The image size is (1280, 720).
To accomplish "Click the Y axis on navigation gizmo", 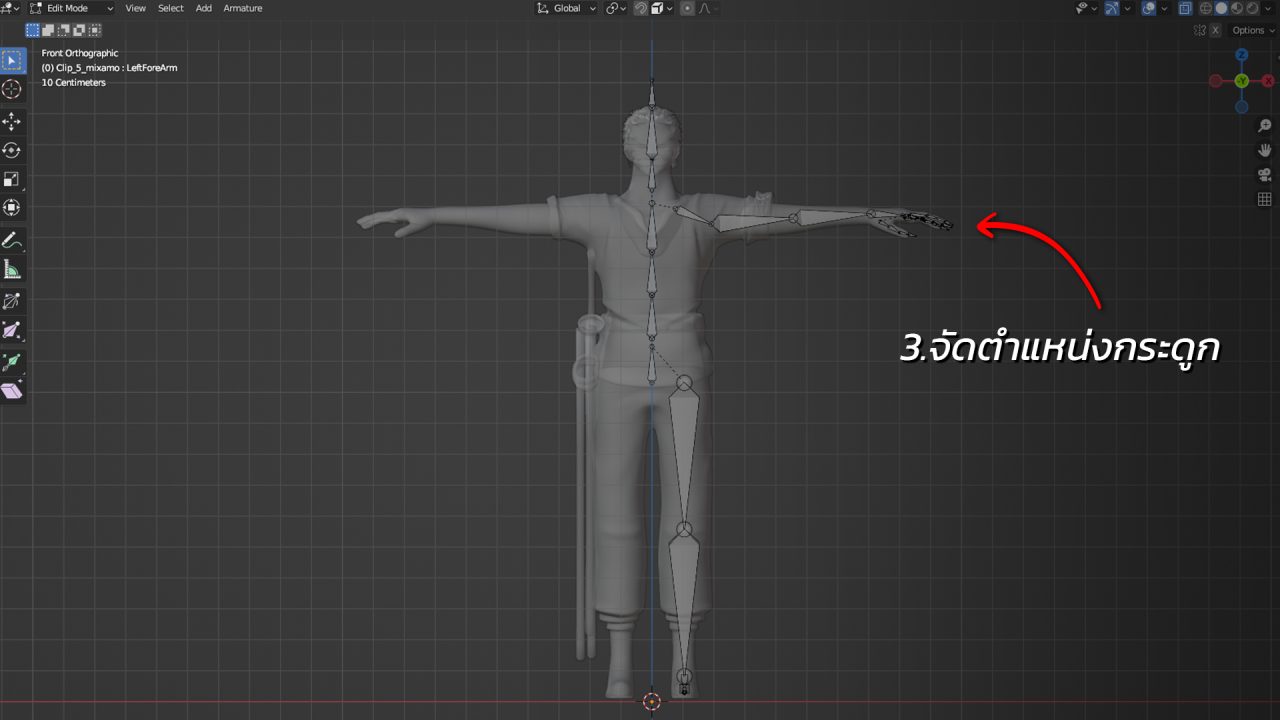I will [1241, 80].
